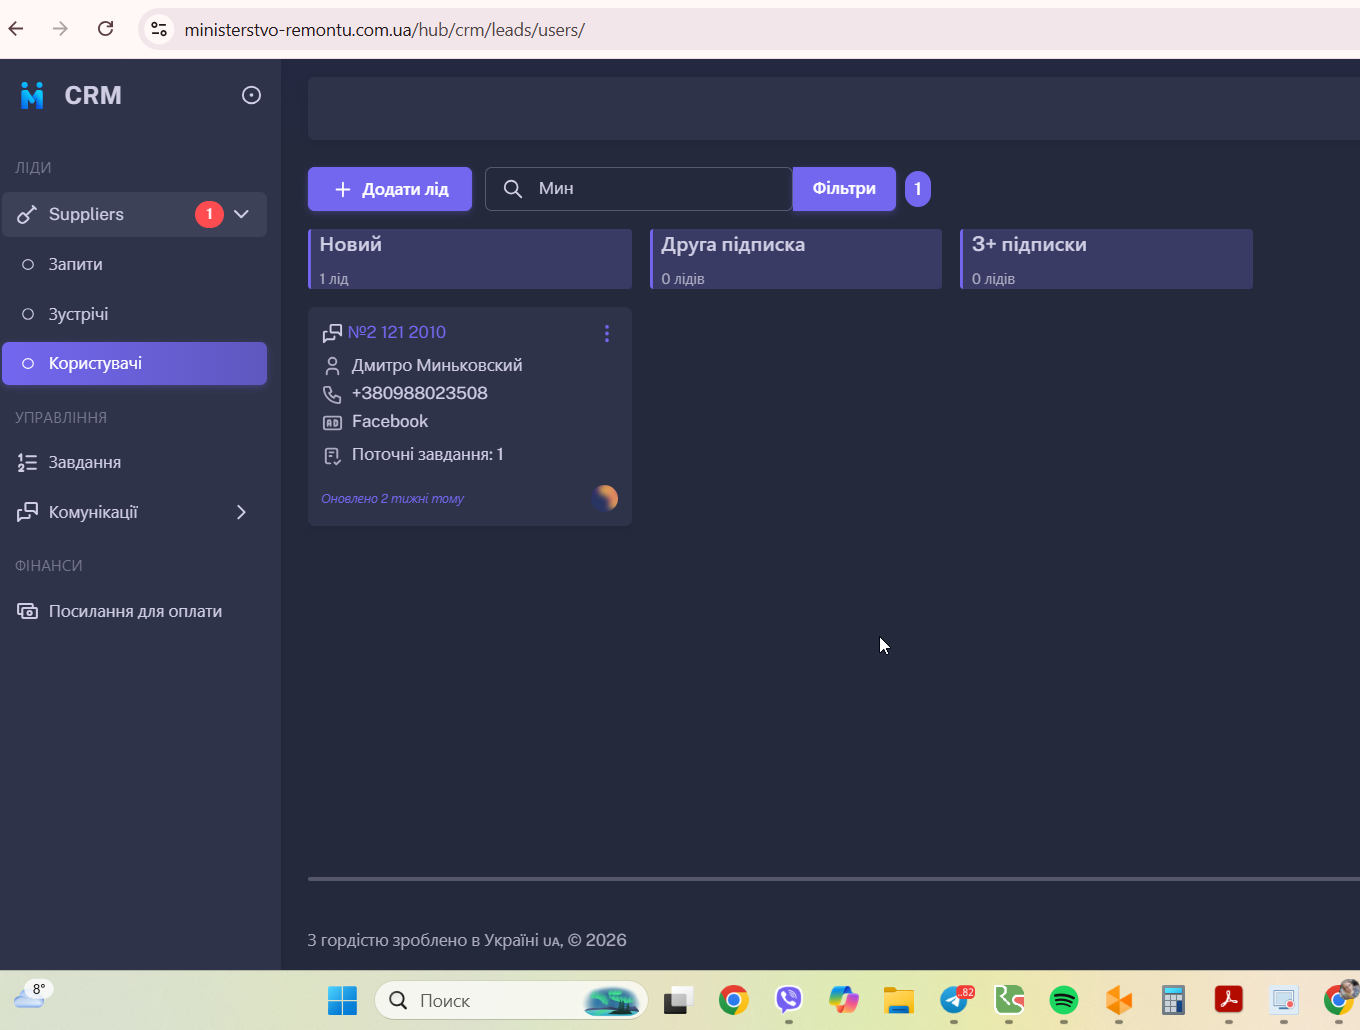Open the lead card three-dot menu
The image size is (1360, 1030).
(607, 334)
